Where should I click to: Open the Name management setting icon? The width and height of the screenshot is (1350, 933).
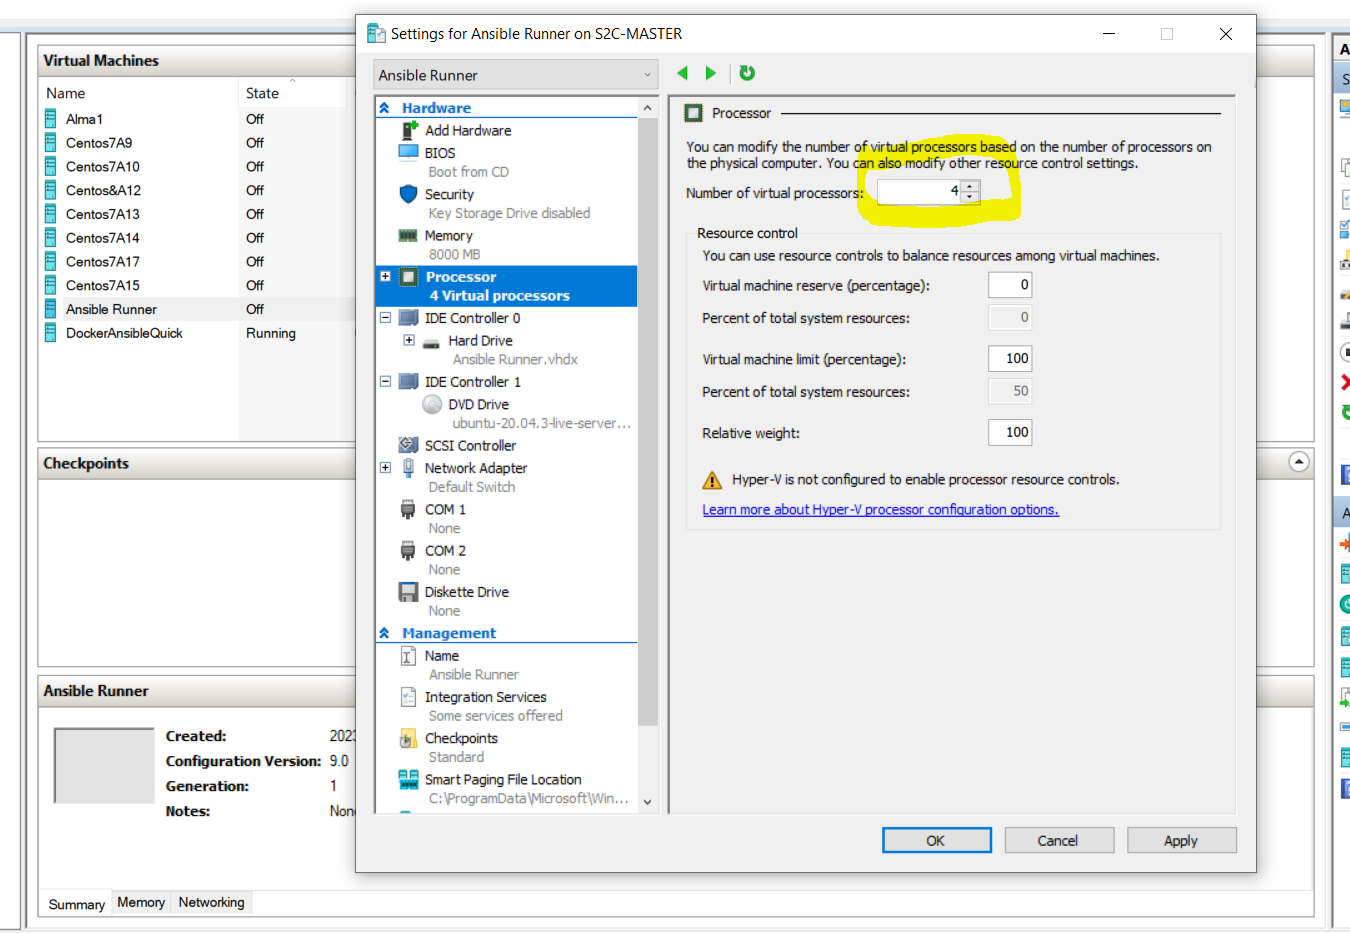408,656
